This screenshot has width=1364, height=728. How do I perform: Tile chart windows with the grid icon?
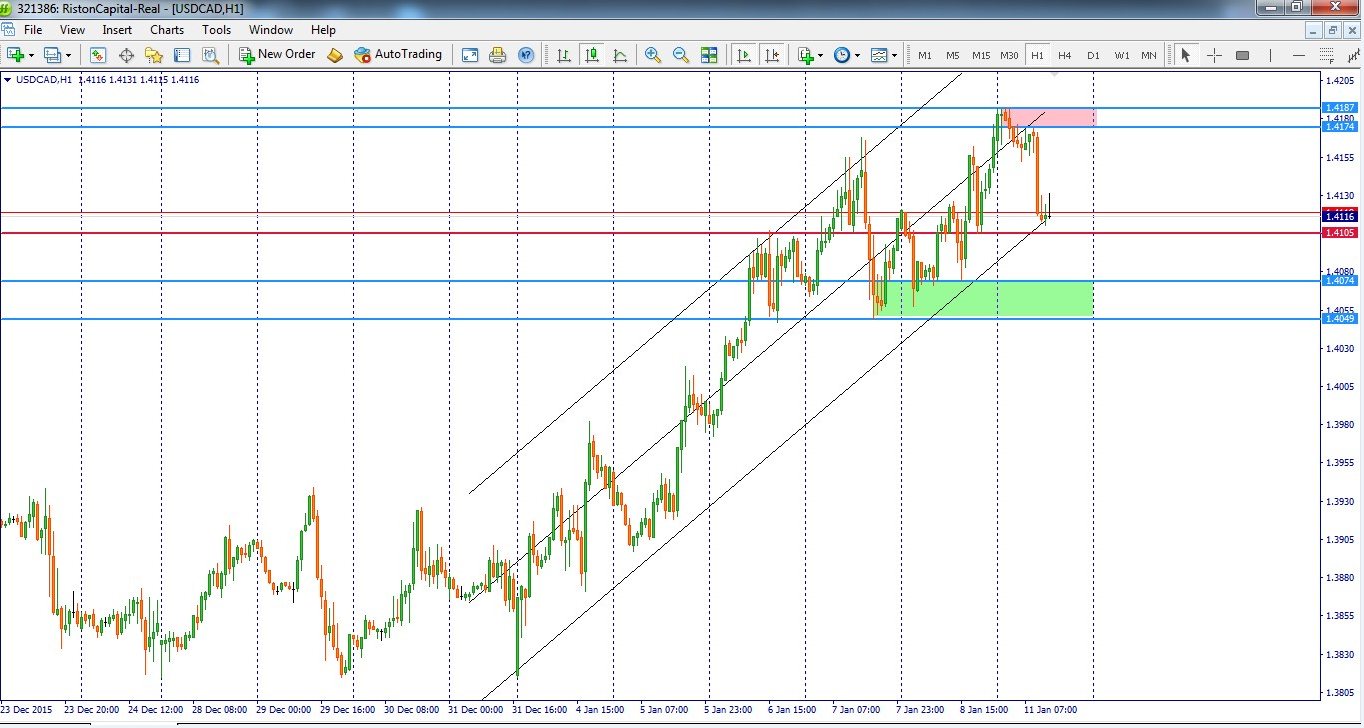click(x=709, y=55)
